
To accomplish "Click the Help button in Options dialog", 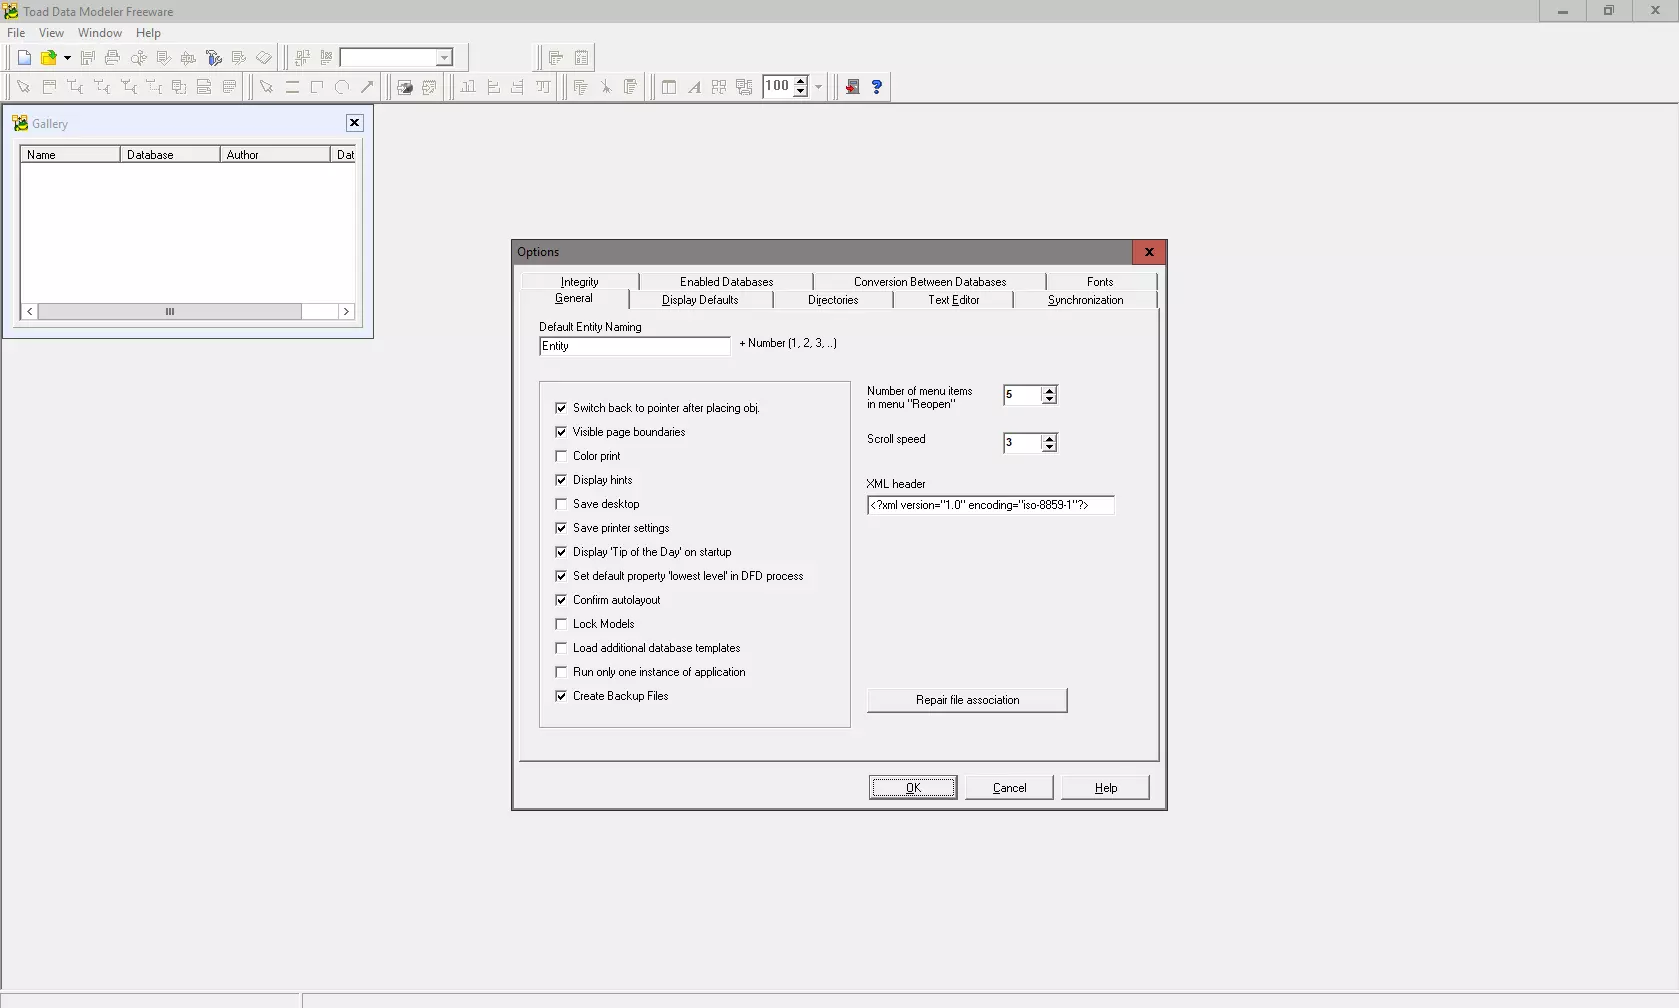I will click(1105, 788).
